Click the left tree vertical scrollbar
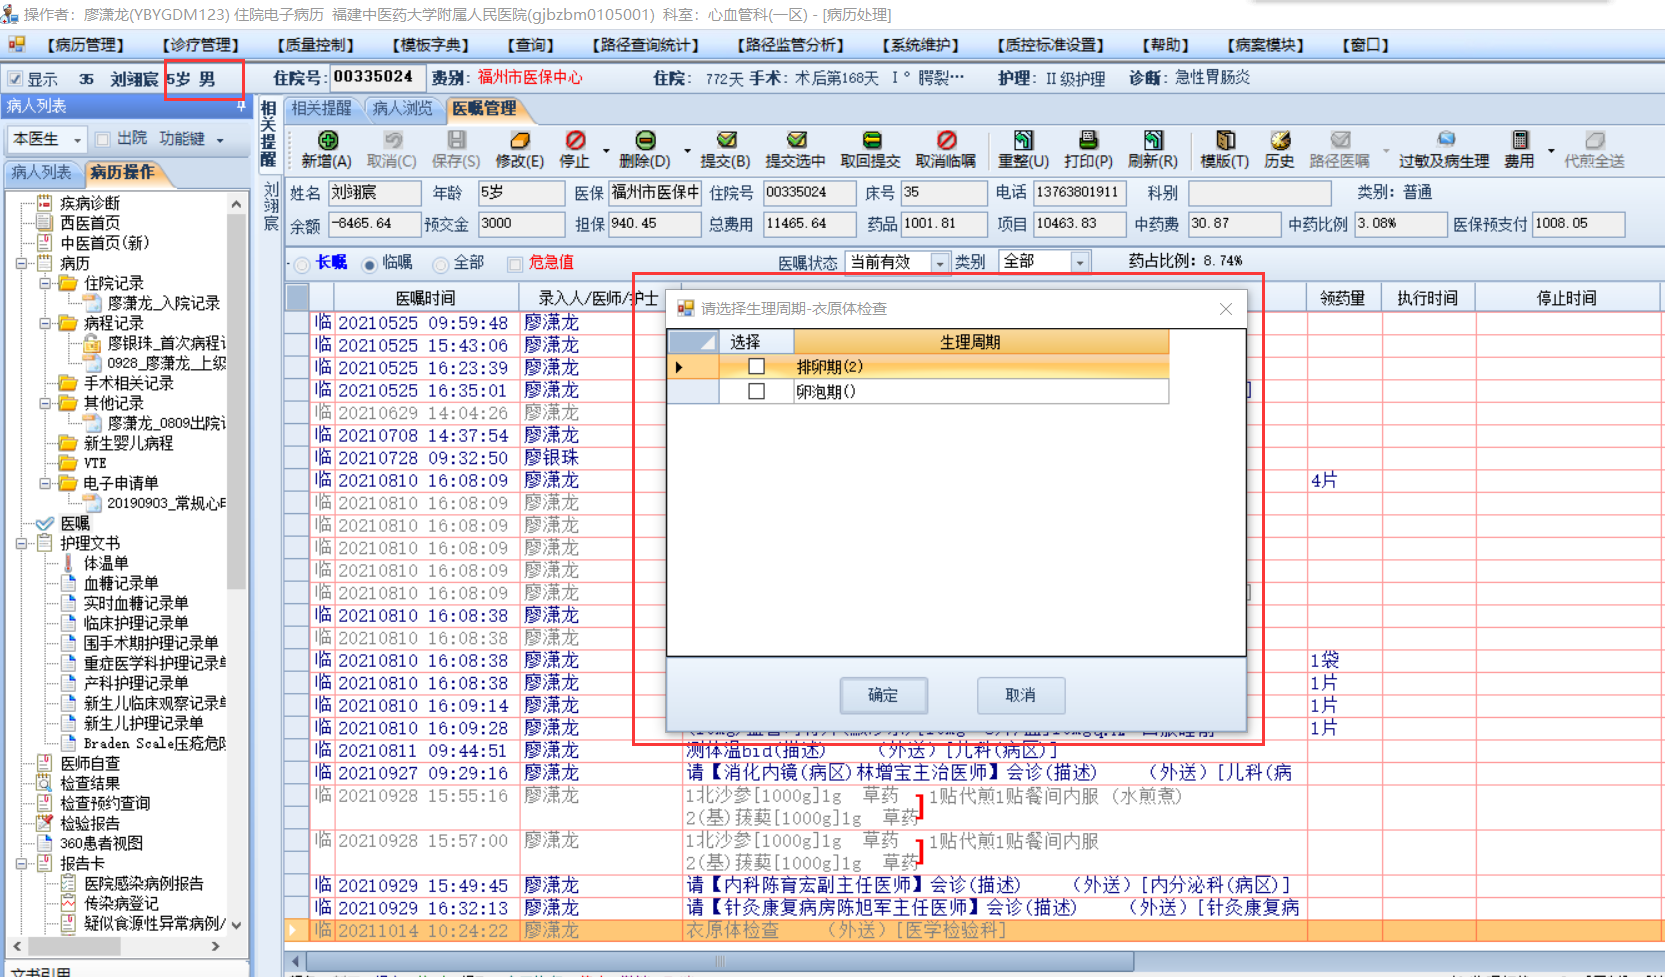 [236, 400]
